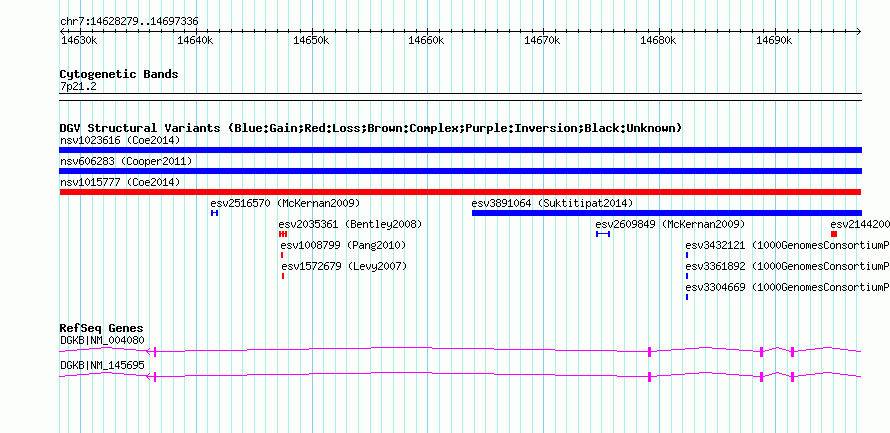Screen dimensions: 890x433
Task: Click the 14660k ruler tick label
Action: [426, 41]
